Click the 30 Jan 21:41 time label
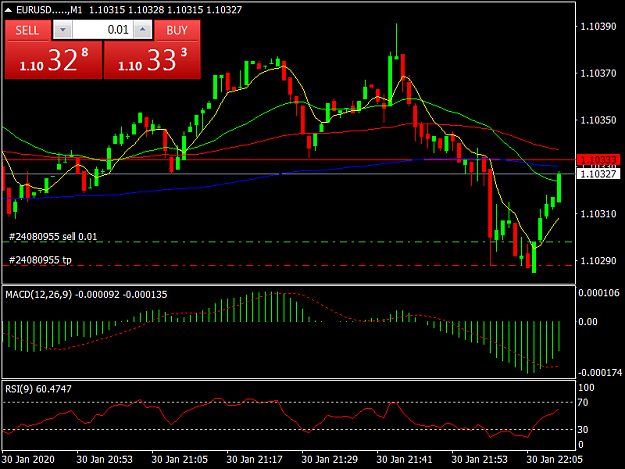 404,459
